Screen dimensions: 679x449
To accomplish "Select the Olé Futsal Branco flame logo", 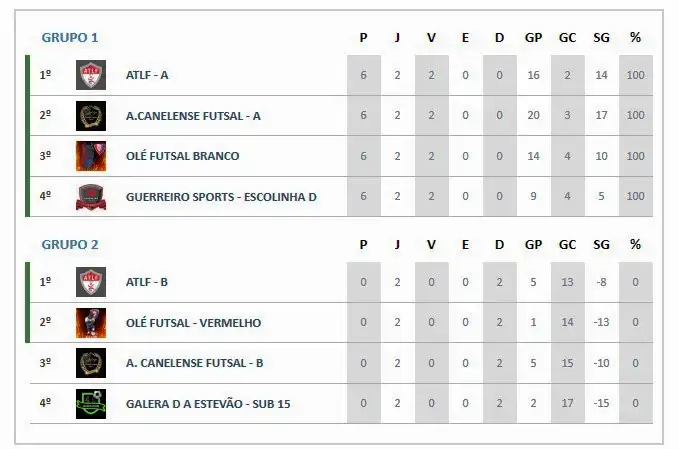I will (91, 156).
